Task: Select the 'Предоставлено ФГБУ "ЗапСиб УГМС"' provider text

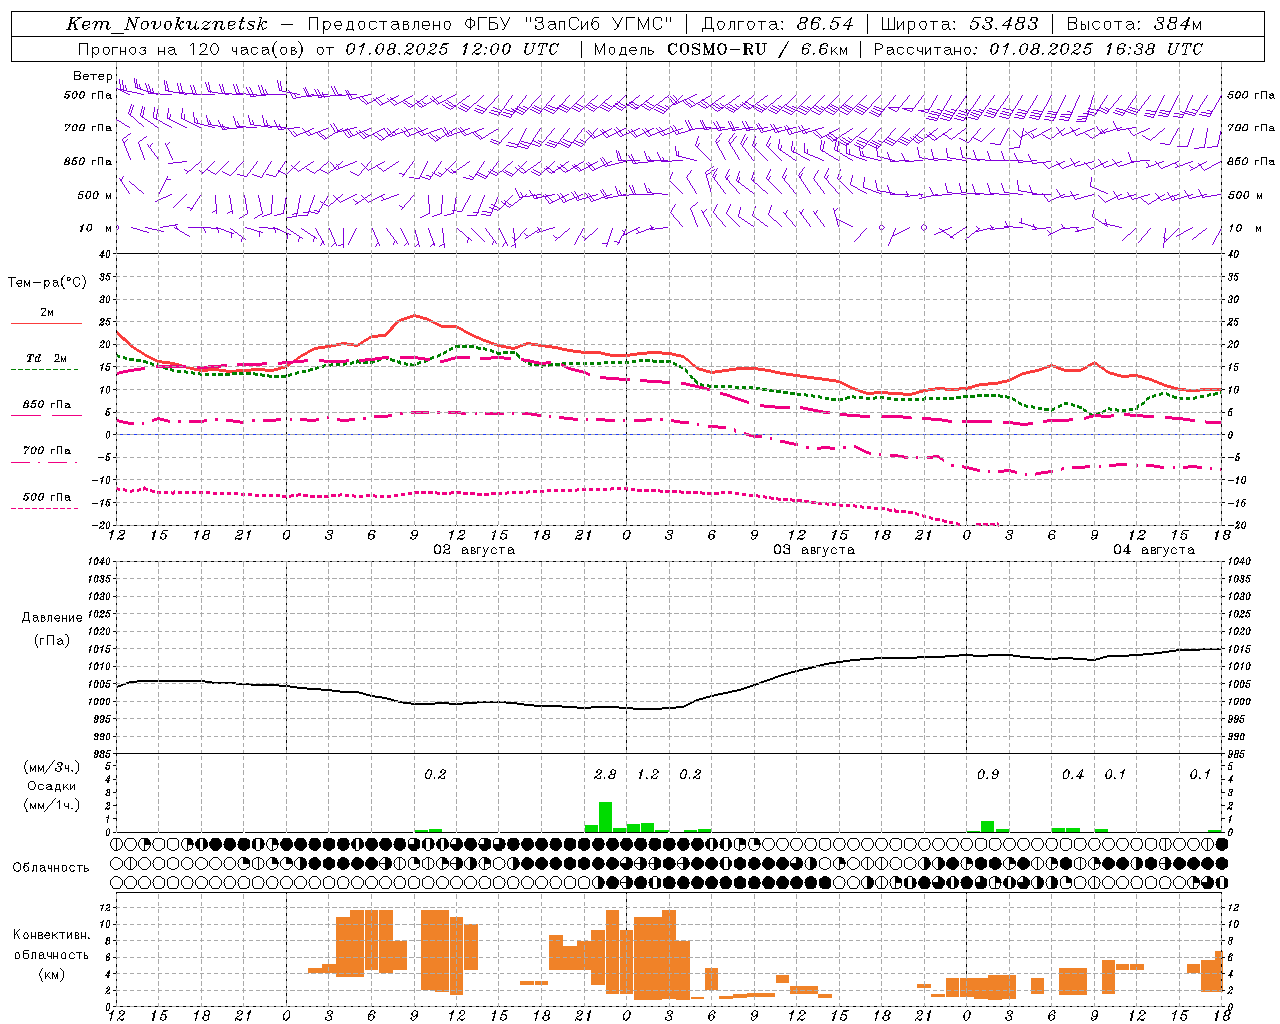Action: point(490,24)
